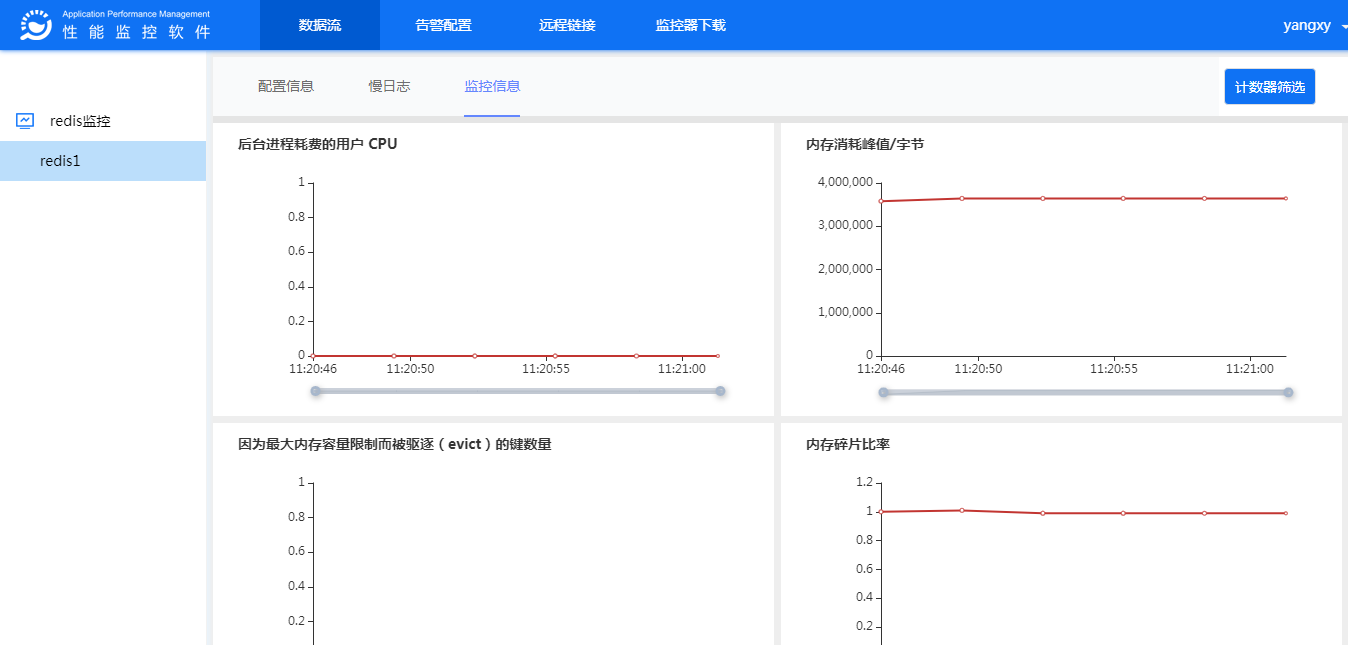Click the APM application logo icon
Viewport: 1348px width, 645px height.
click(36, 25)
